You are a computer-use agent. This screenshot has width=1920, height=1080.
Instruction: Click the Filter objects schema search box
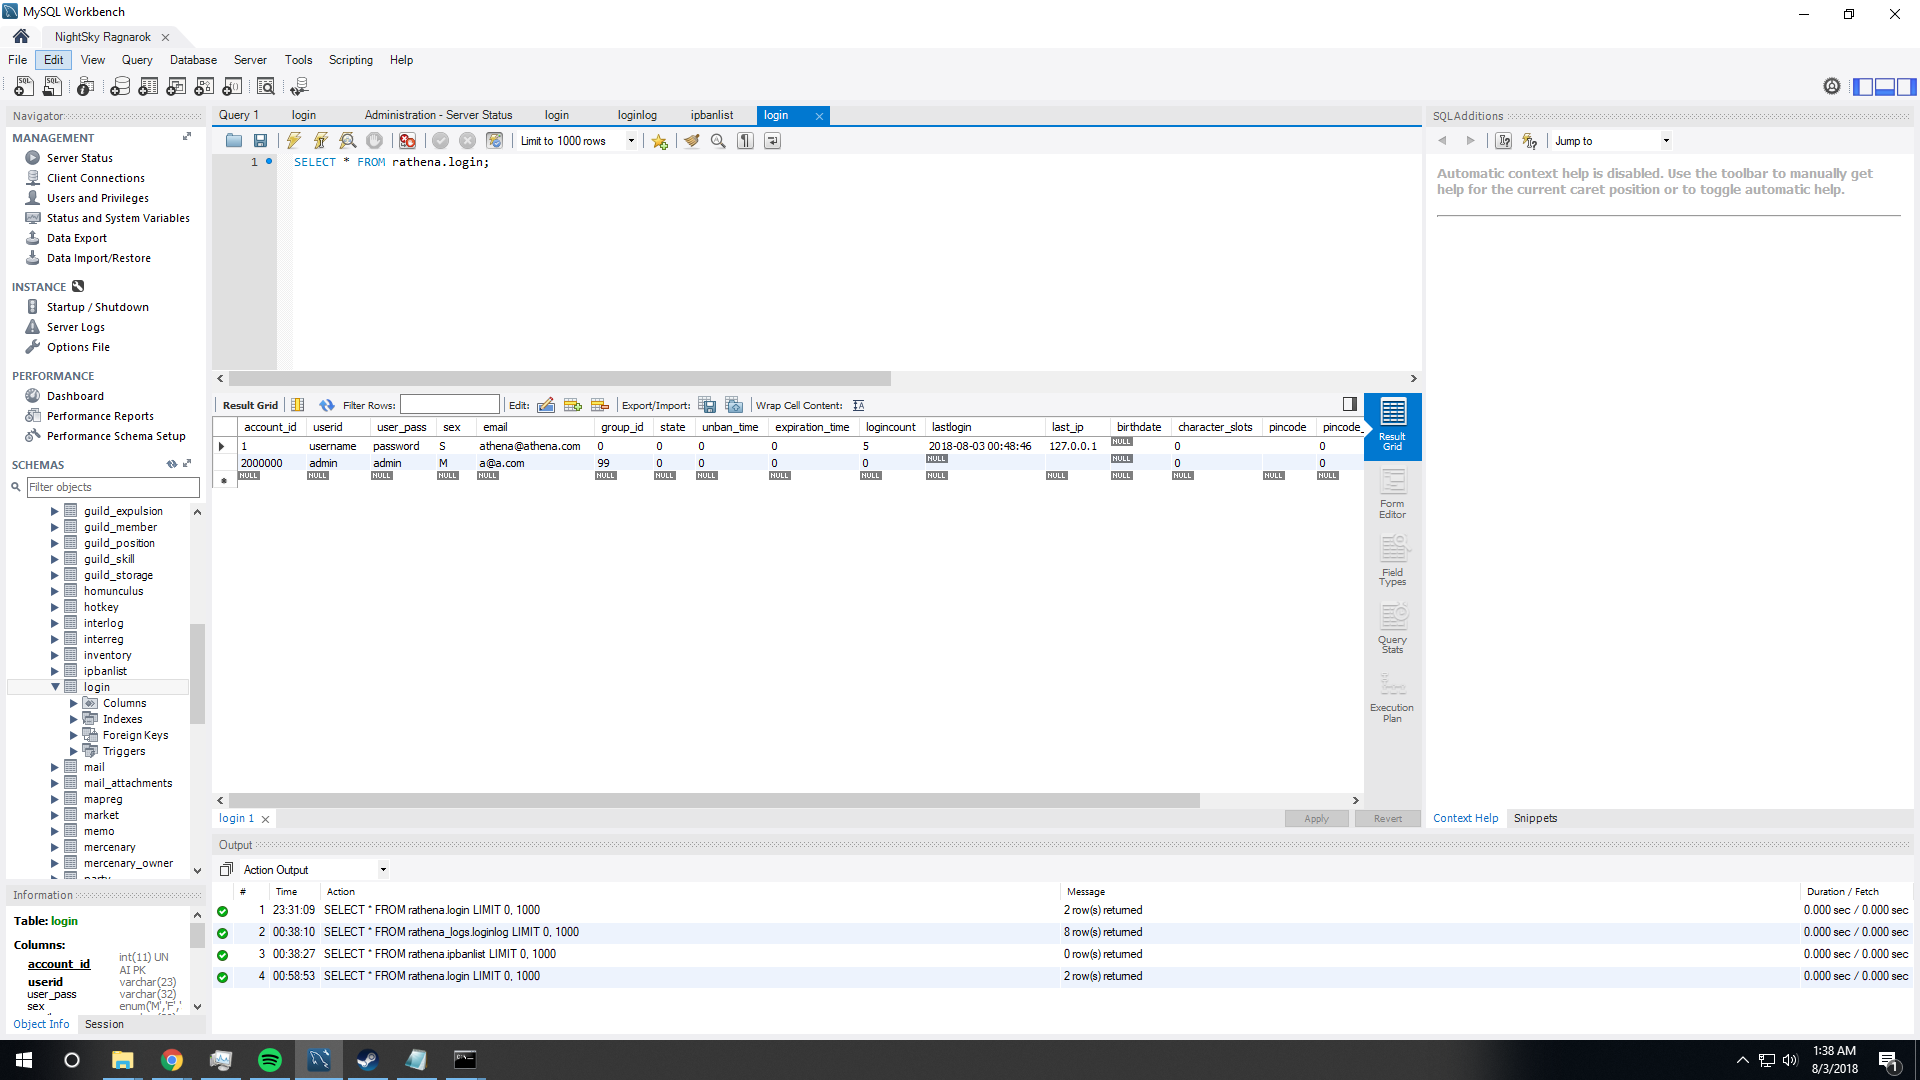(x=112, y=487)
